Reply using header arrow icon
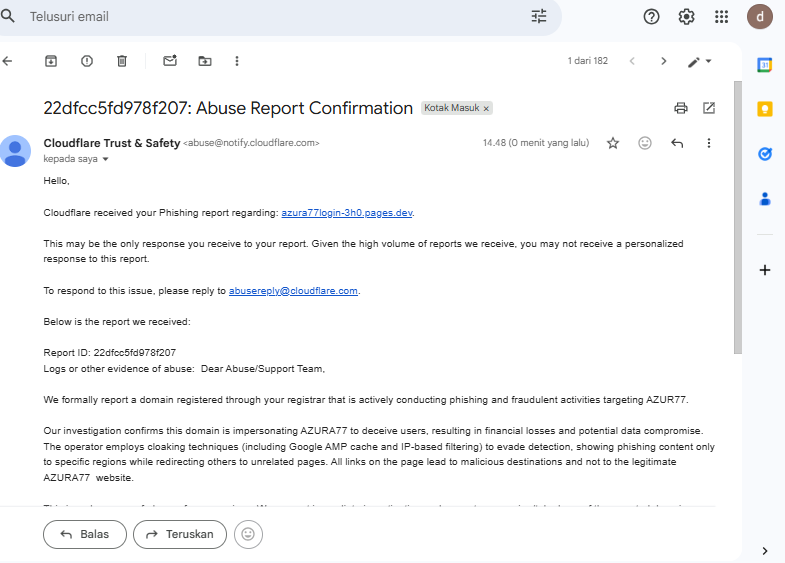 (x=677, y=143)
